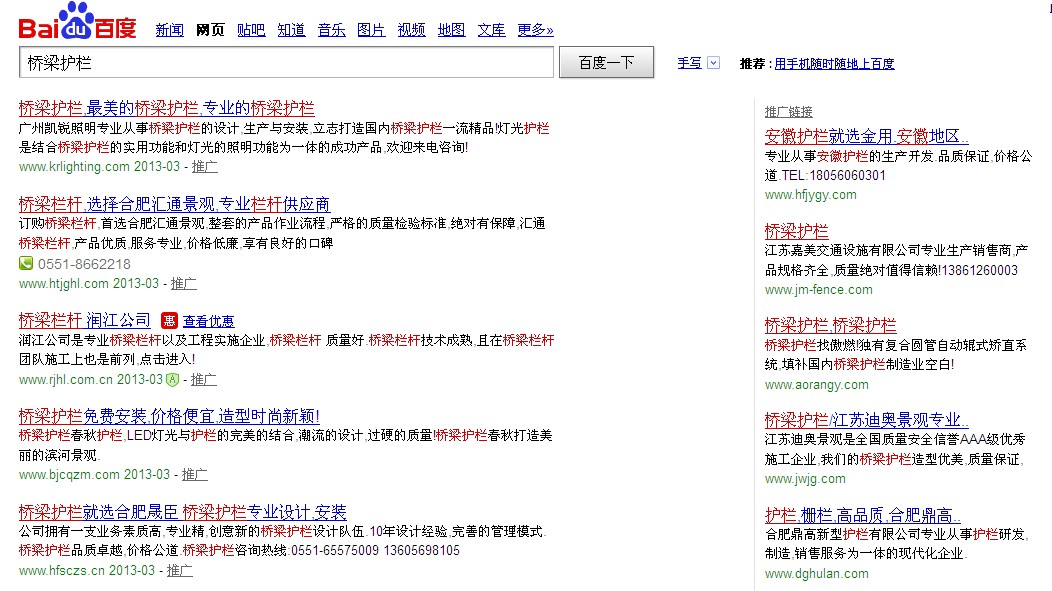Click 推广 next to www.hfsczs.cn
Viewport: 1052px width, 591px height.
point(180,571)
